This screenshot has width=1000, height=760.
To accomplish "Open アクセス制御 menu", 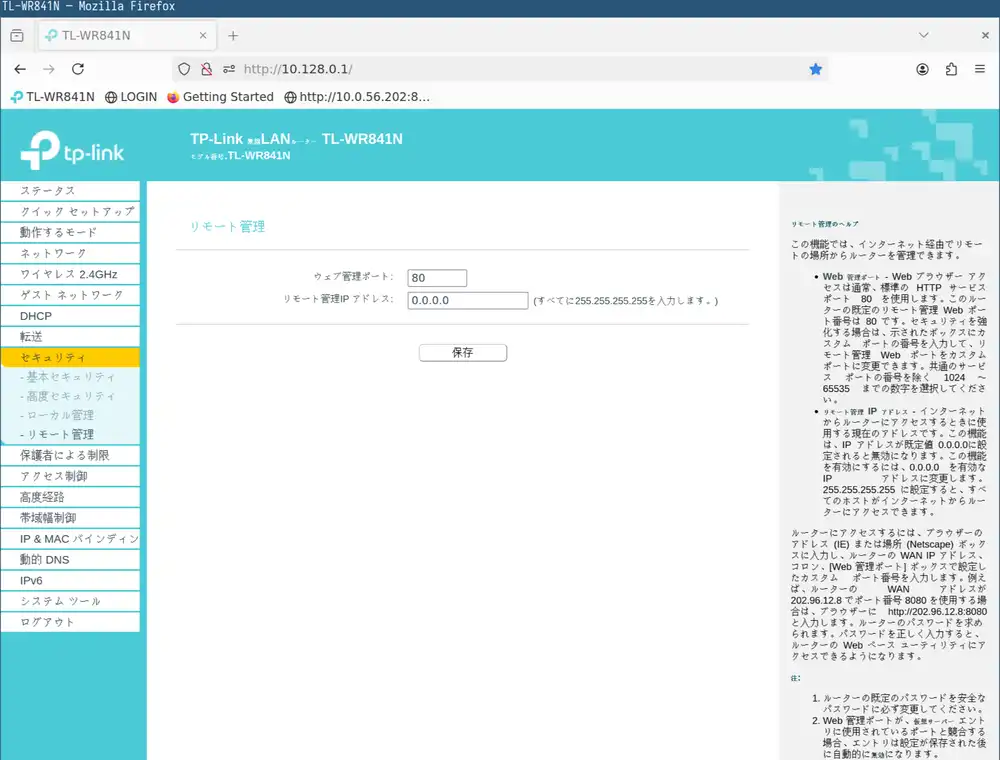I will coord(70,476).
